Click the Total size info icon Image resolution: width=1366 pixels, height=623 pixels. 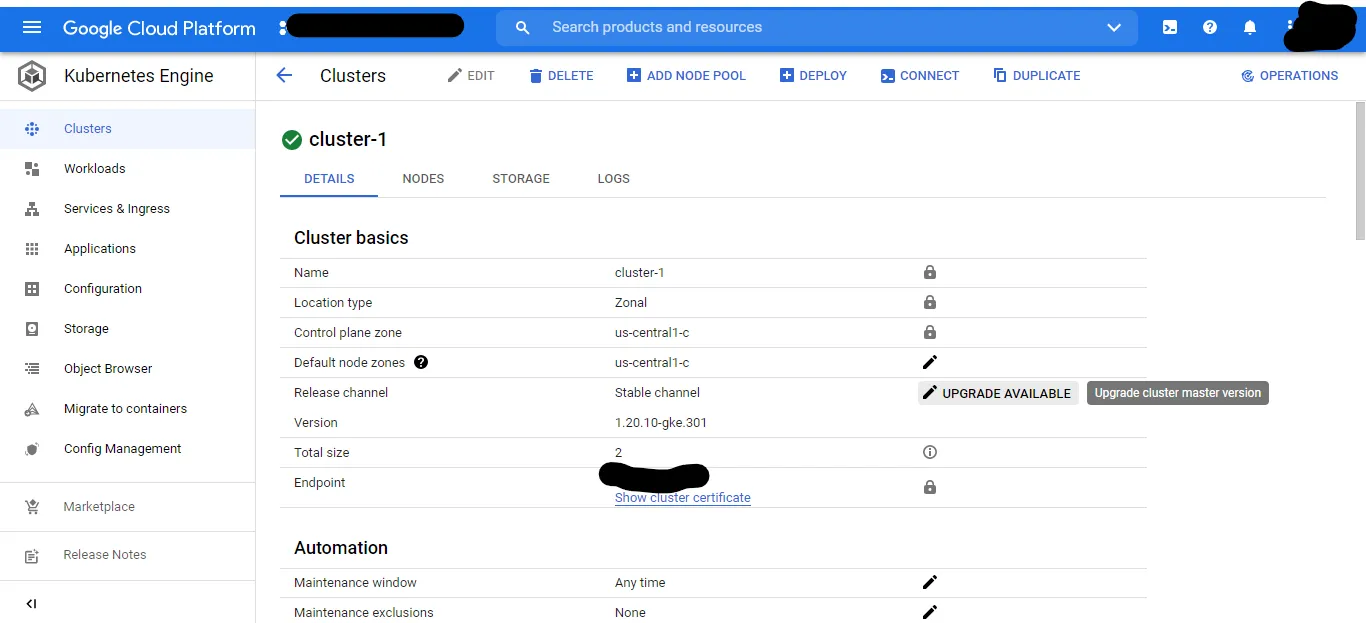(x=930, y=452)
